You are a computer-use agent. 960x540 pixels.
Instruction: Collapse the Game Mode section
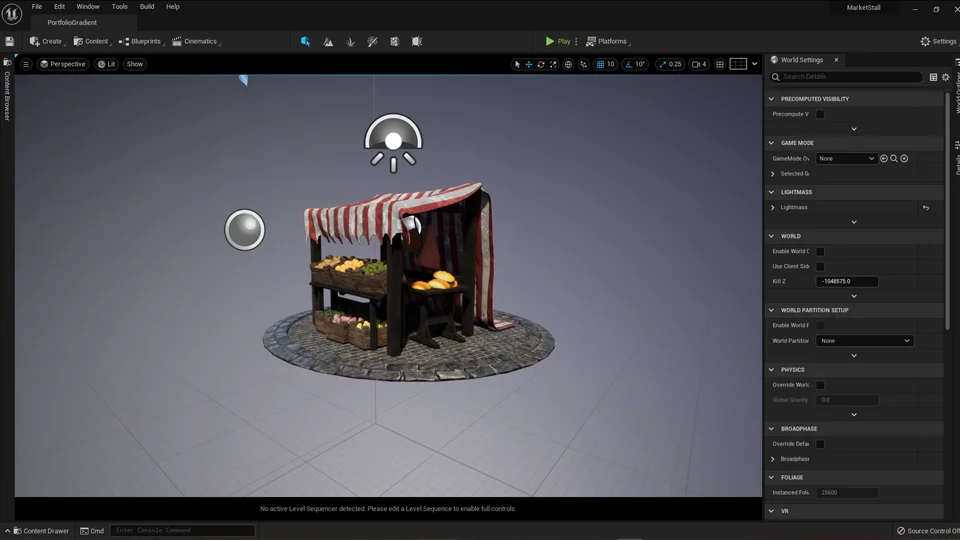click(771, 143)
